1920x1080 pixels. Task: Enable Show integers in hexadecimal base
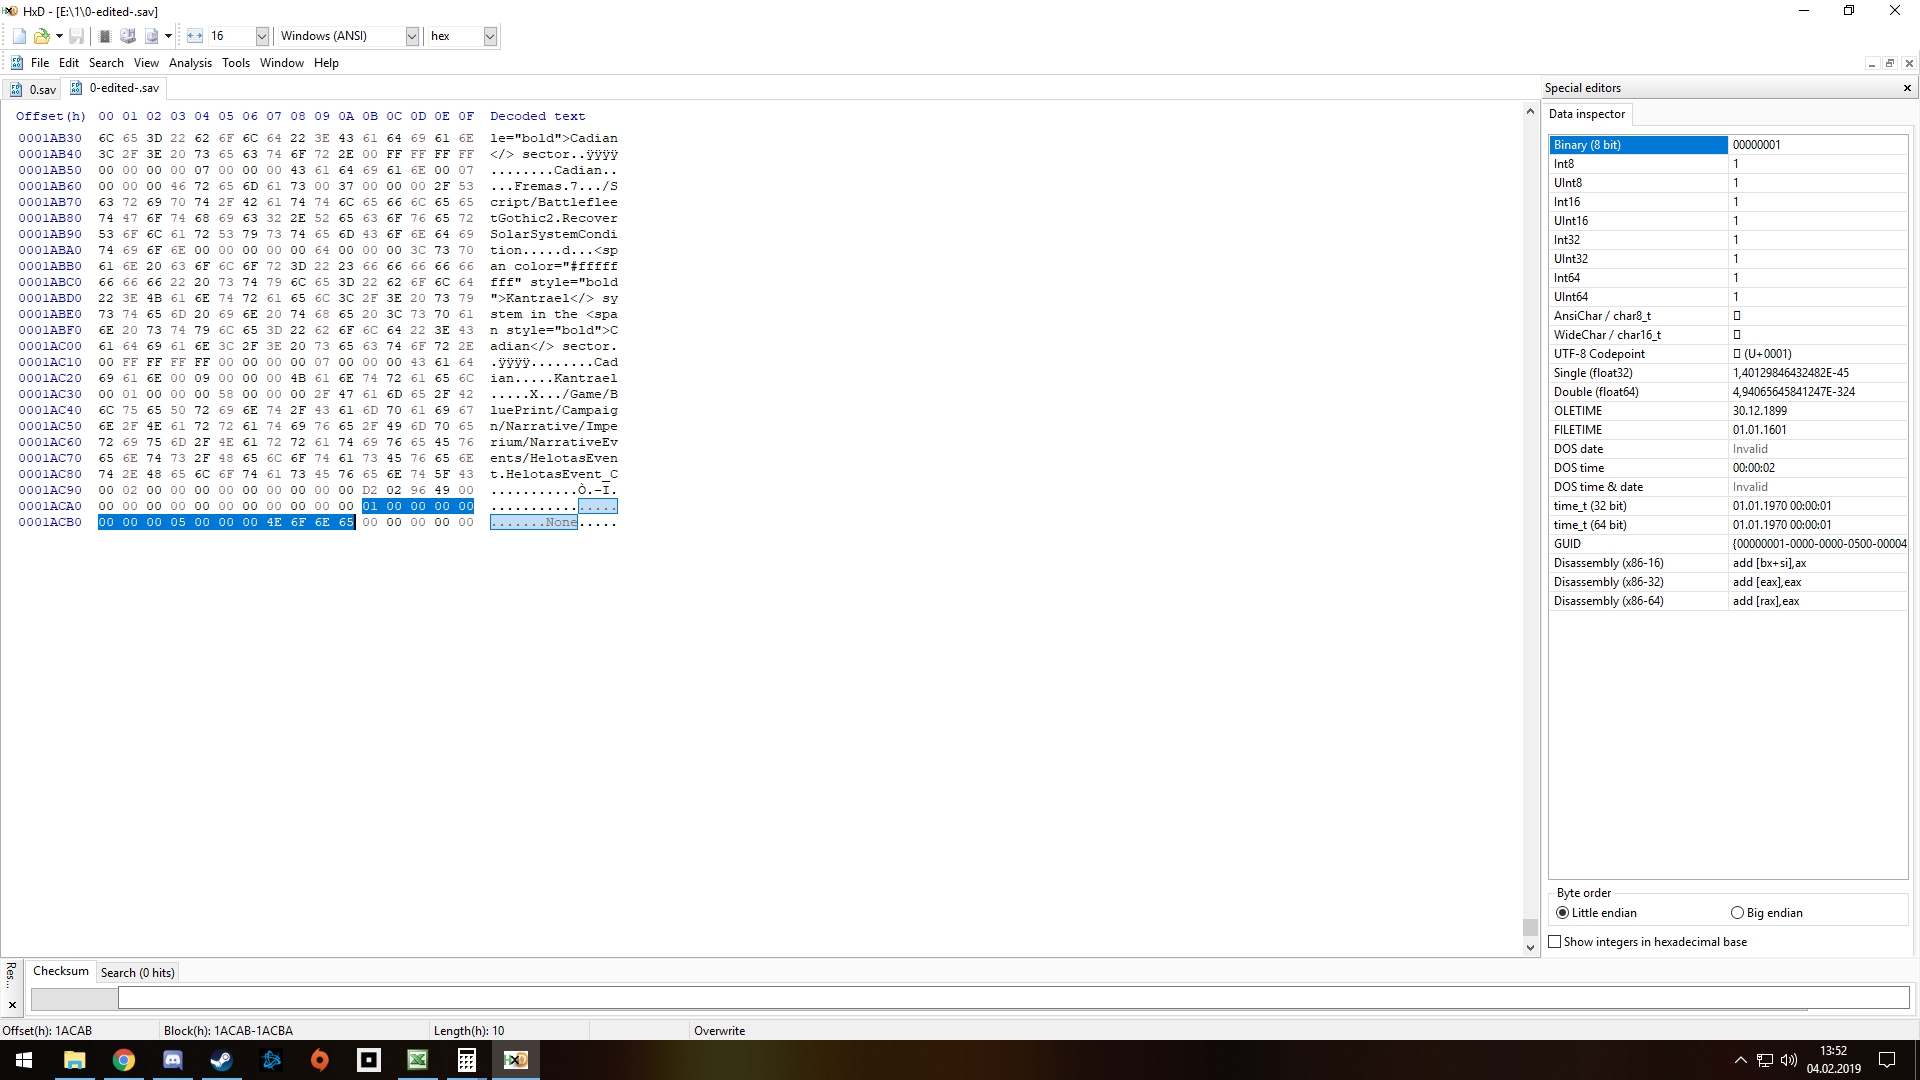click(x=1555, y=942)
